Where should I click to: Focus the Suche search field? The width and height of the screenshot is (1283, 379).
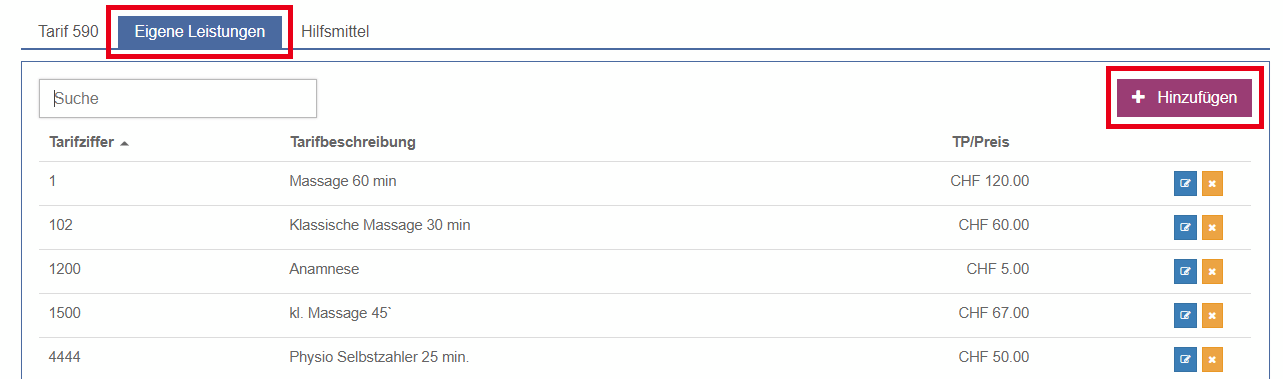(178, 99)
